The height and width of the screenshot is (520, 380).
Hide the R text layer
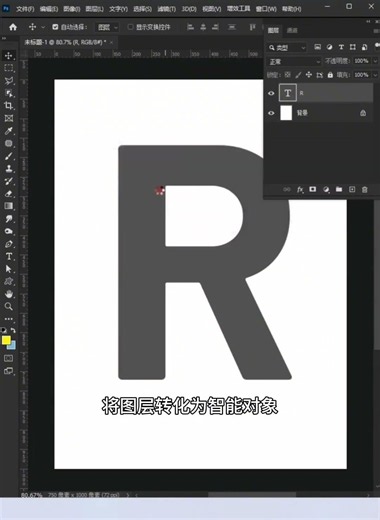tap(271, 93)
